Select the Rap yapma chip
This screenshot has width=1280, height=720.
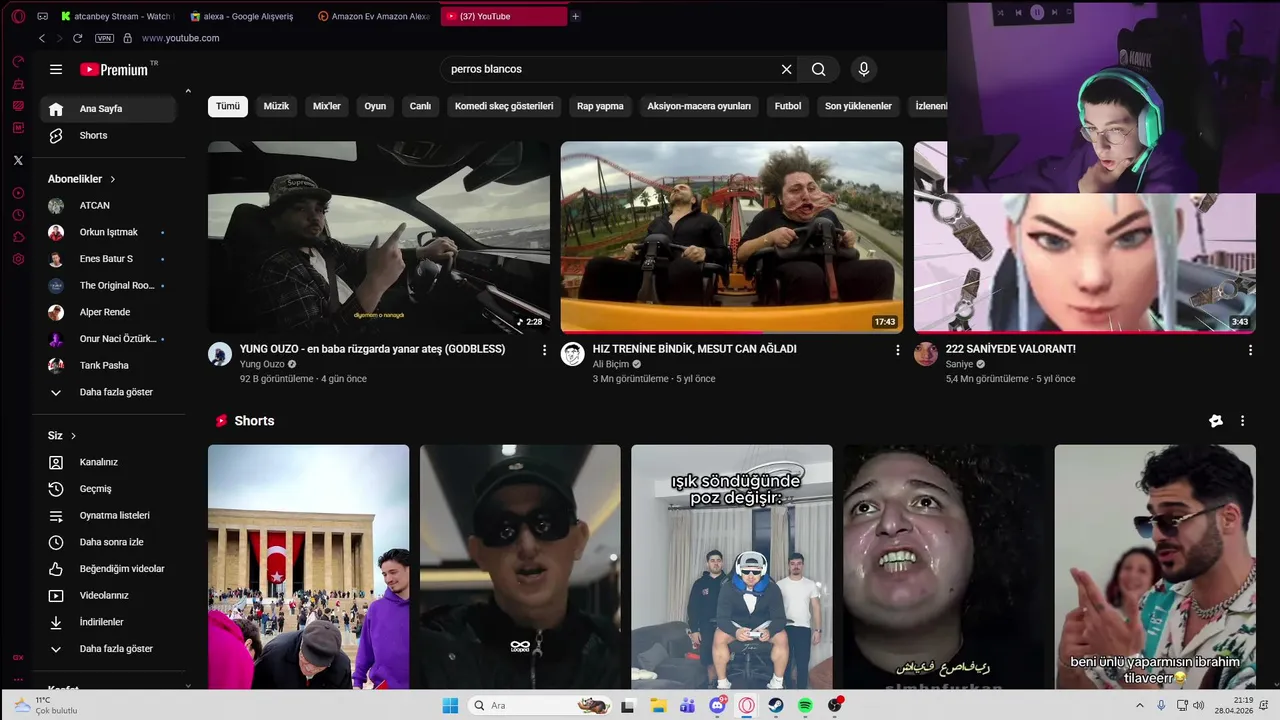(x=600, y=106)
